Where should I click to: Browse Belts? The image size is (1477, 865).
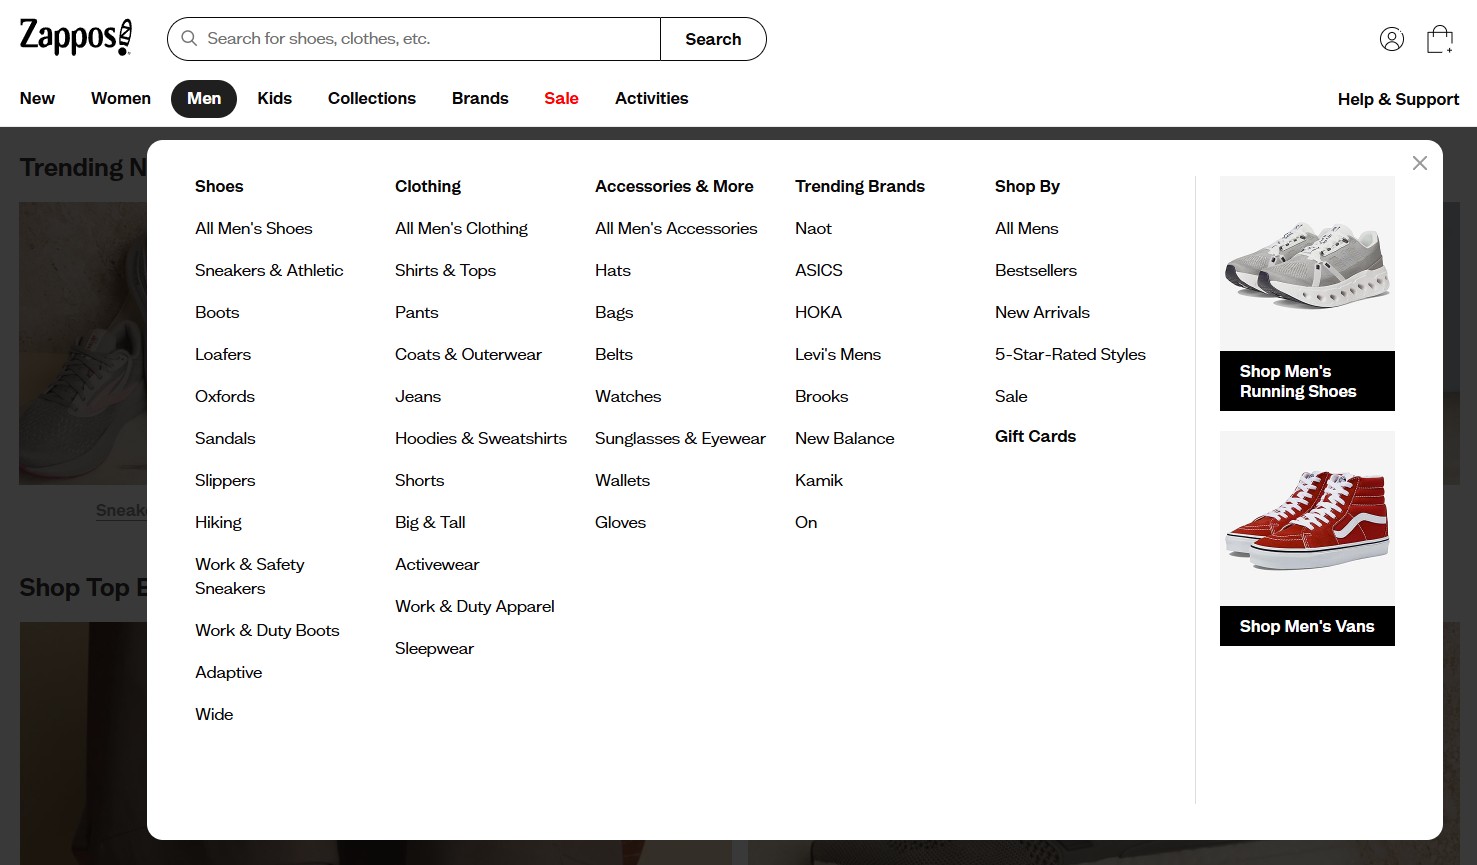(x=614, y=354)
